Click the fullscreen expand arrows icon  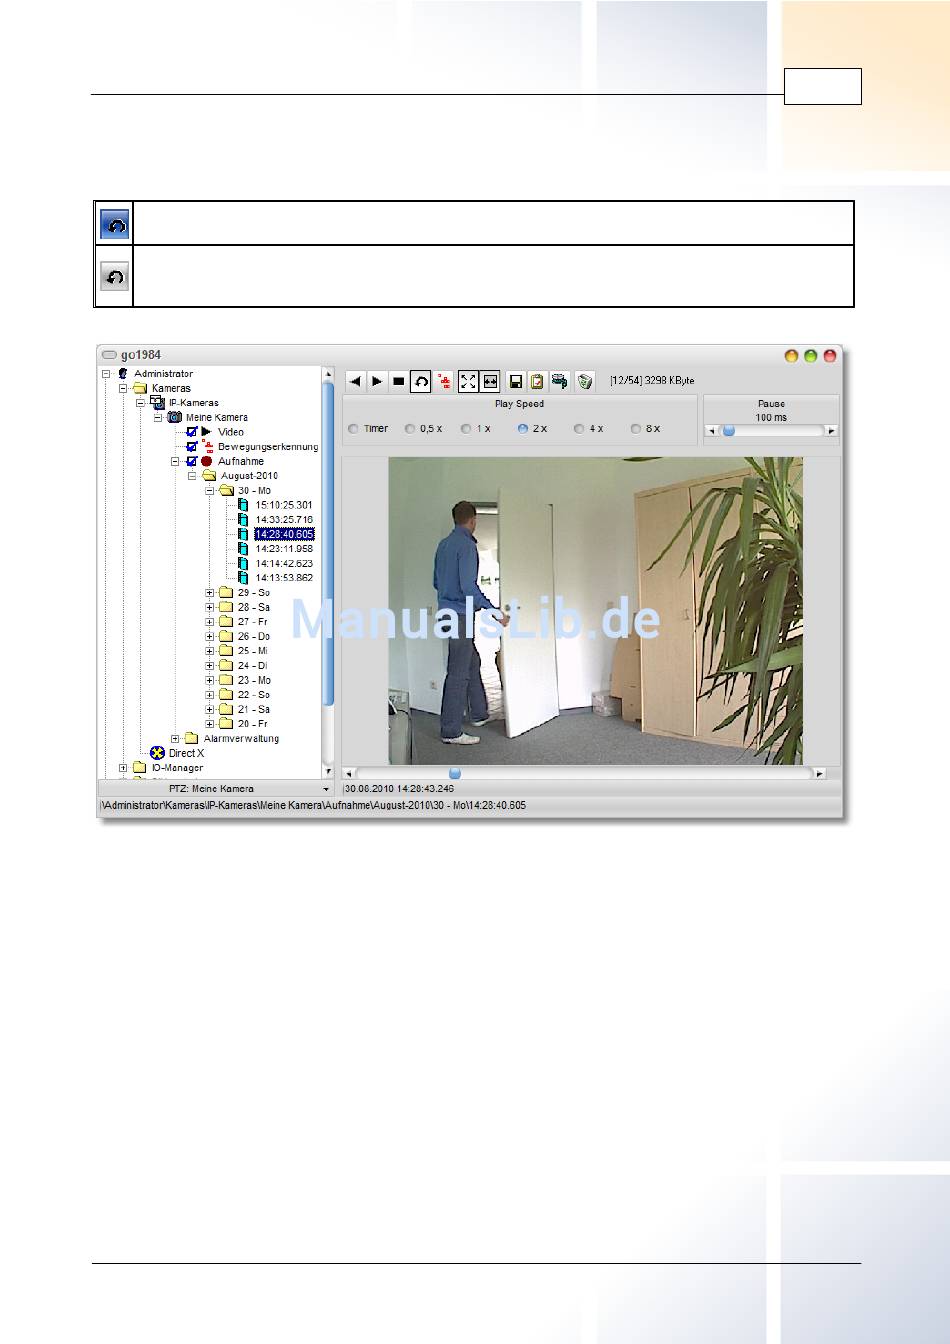coord(468,381)
